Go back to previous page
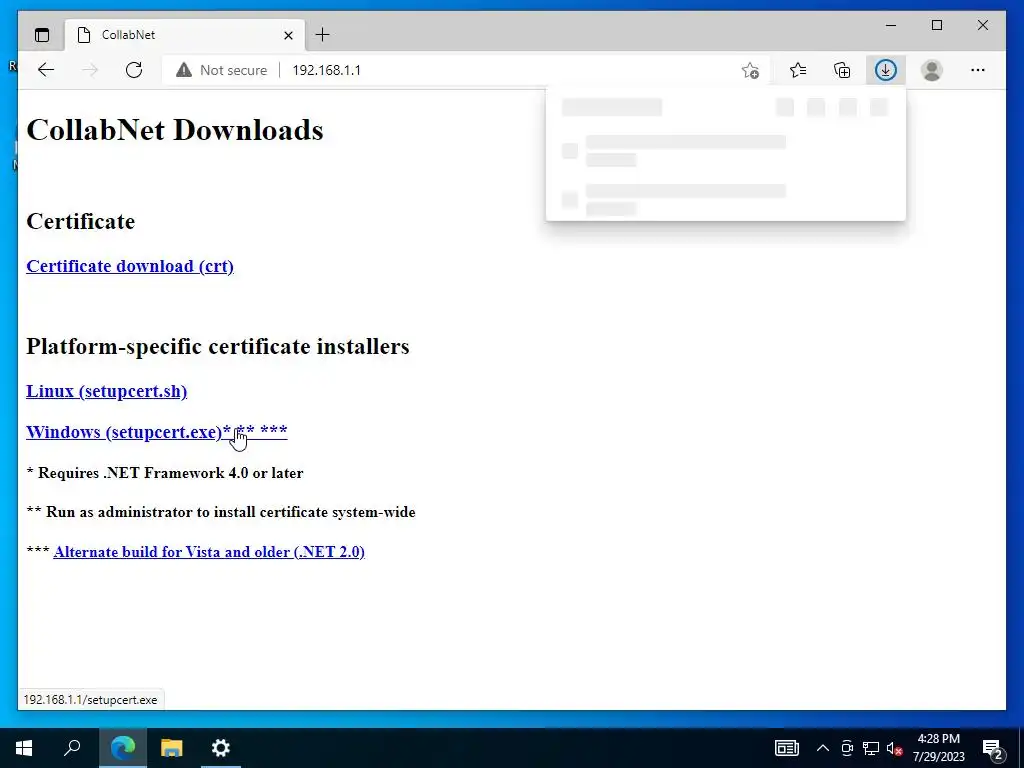1024x768 pixels. point(46,70)
